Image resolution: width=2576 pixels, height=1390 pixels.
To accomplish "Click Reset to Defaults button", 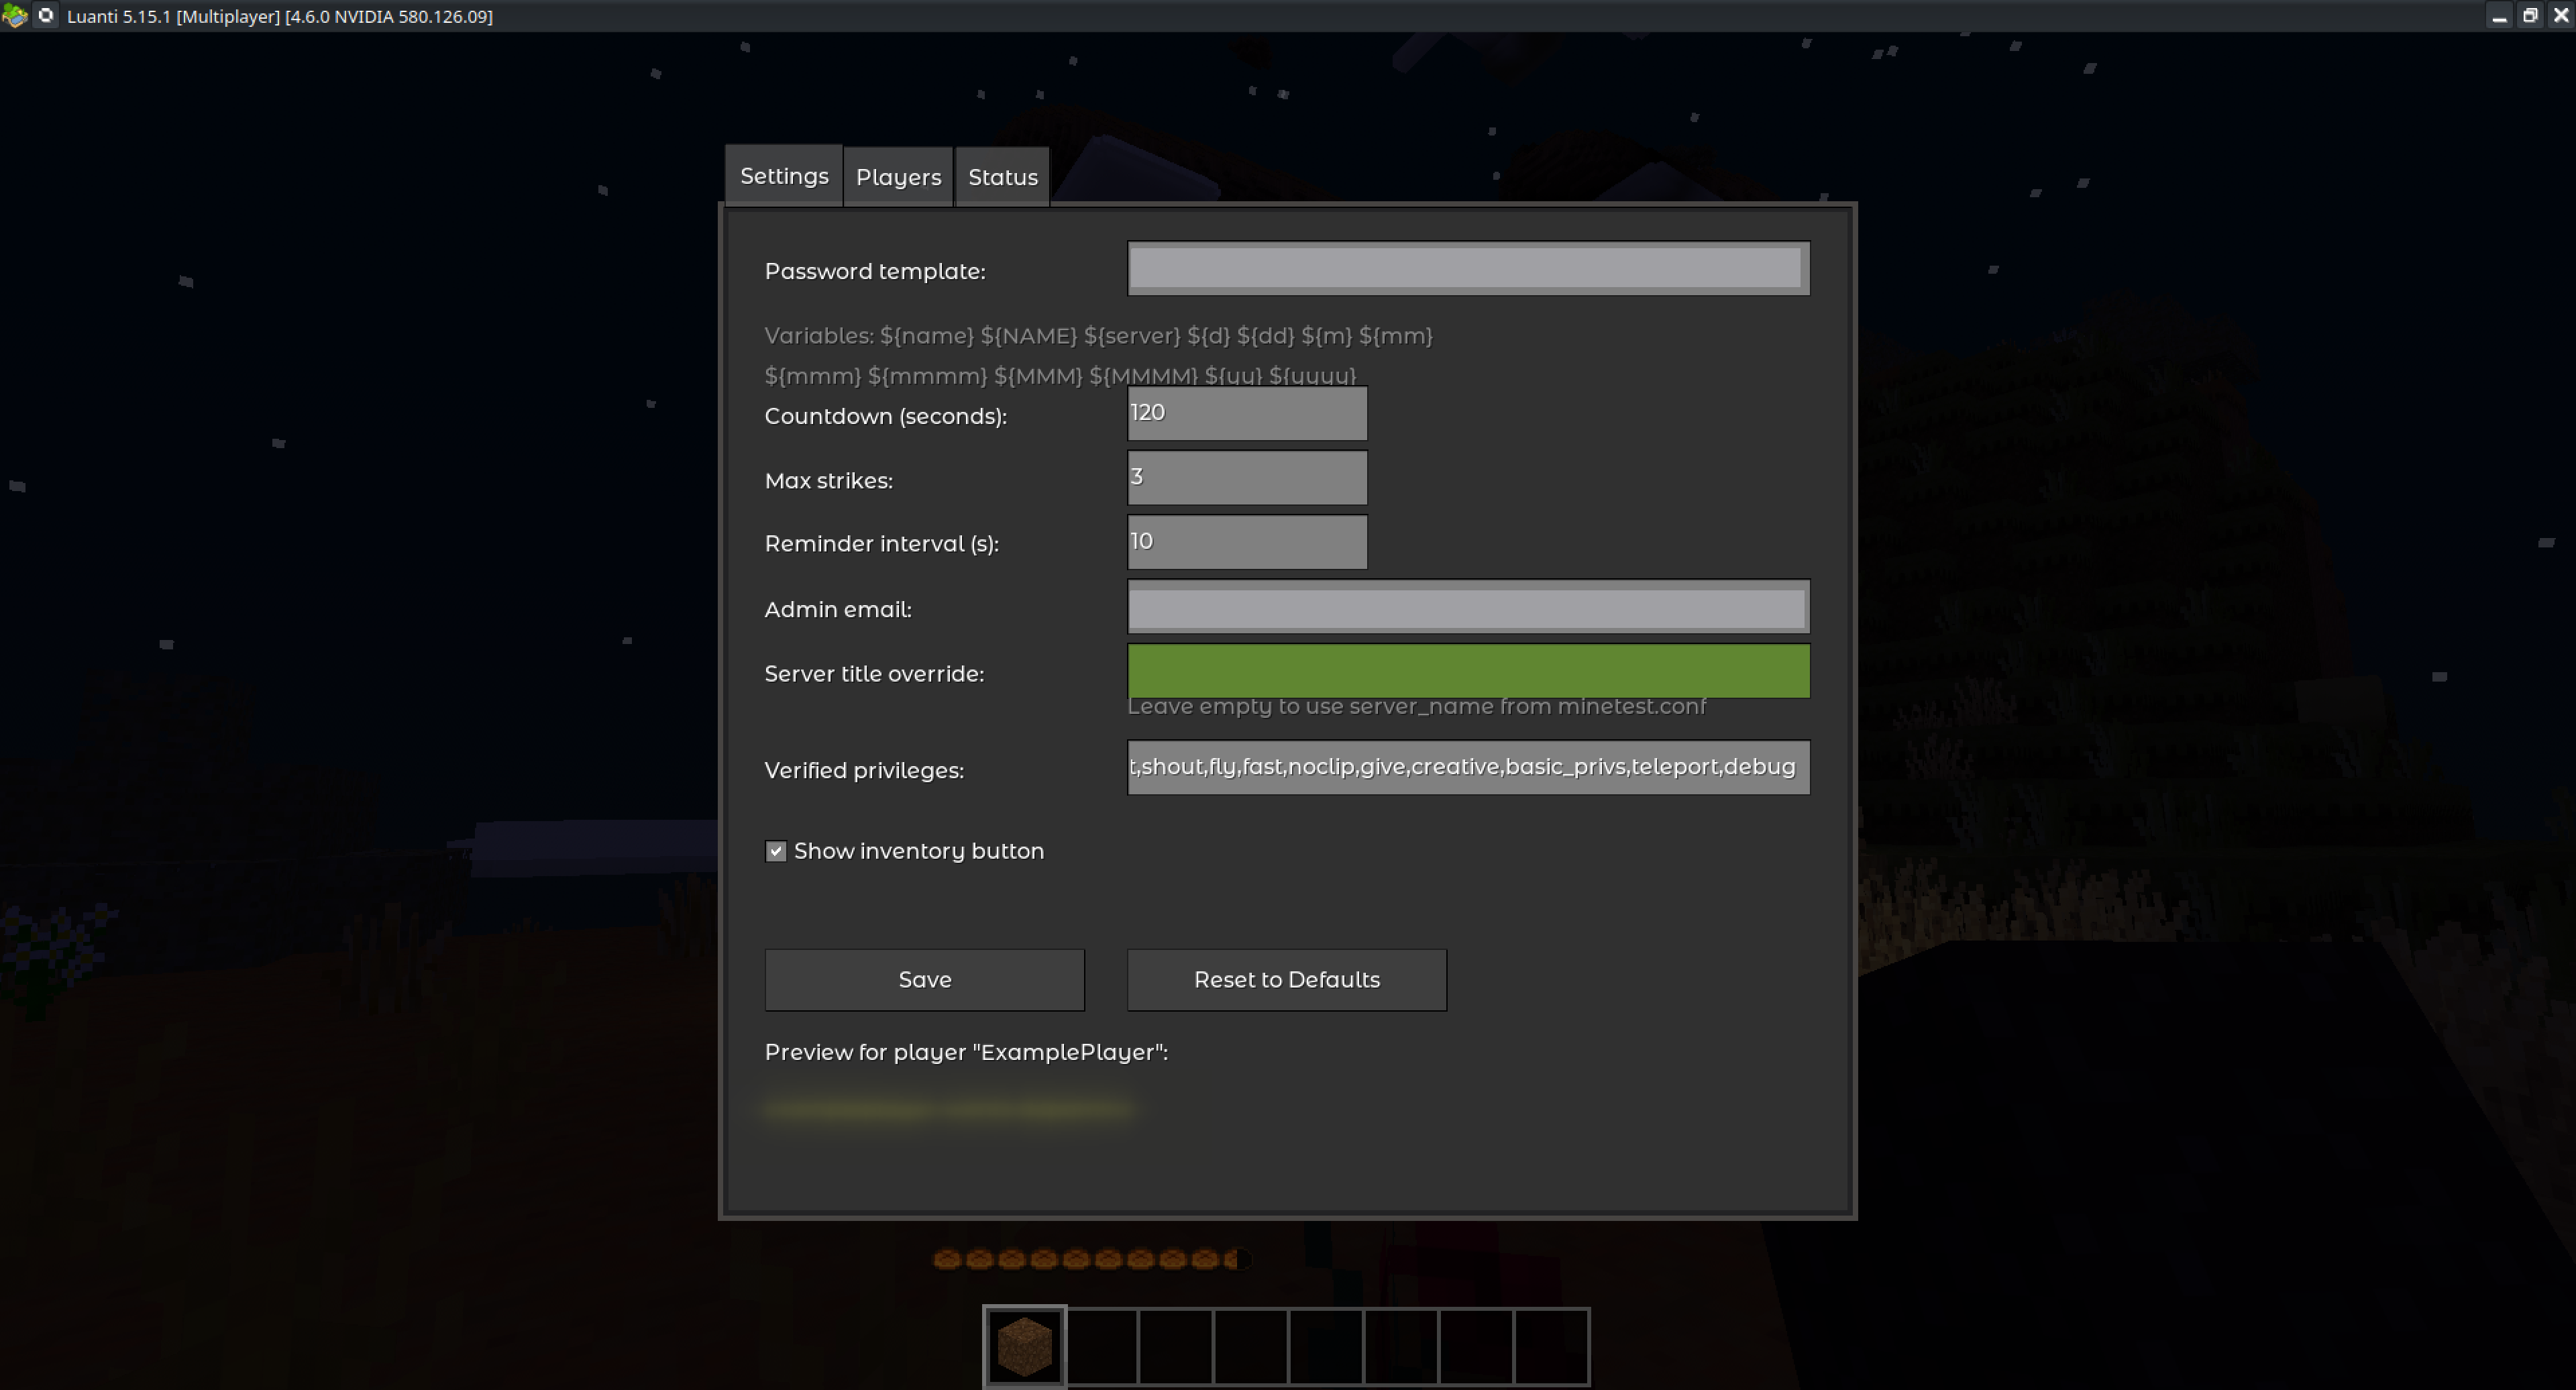I will pos(1286,980).
